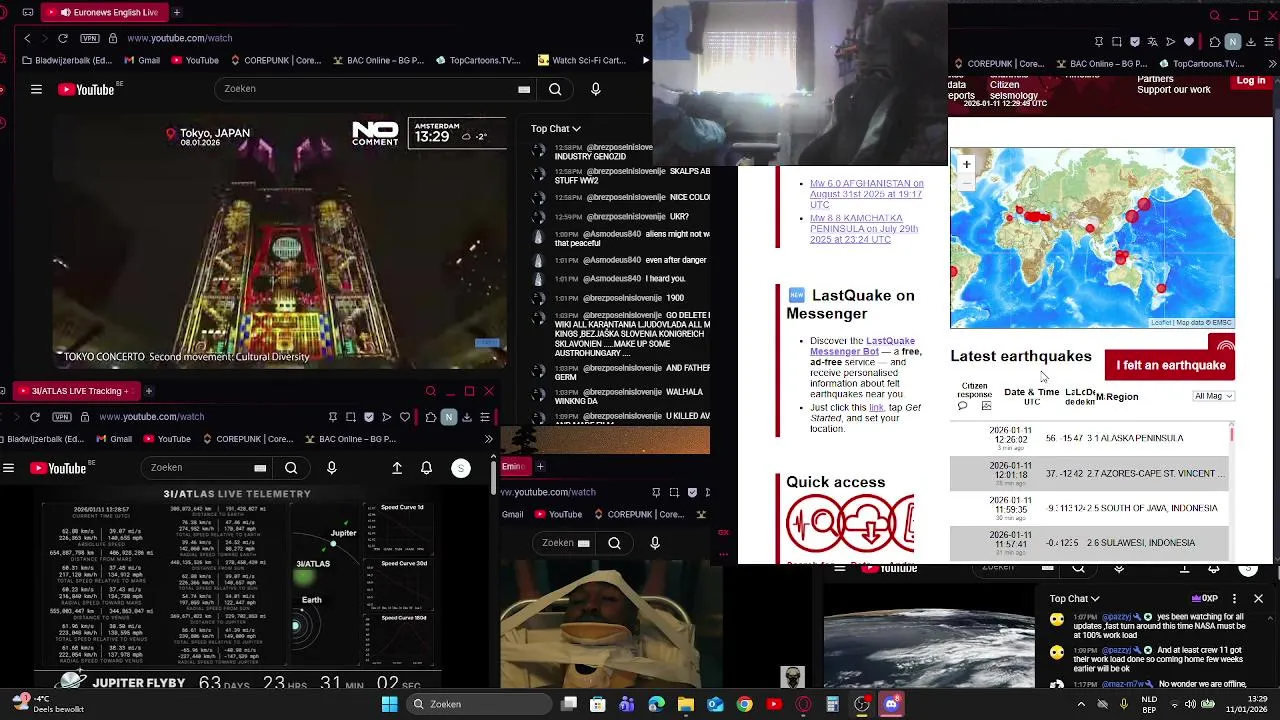The width and height of the screenshot is (1280, 720).
Task: Open virtual keyboard icon in Euronews search box
Action: coord(524,89)
